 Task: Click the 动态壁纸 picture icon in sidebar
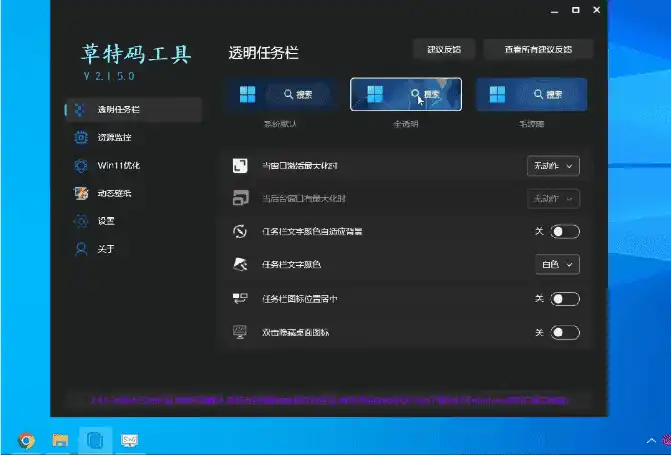pyautogui.click(x=80, y=193)
